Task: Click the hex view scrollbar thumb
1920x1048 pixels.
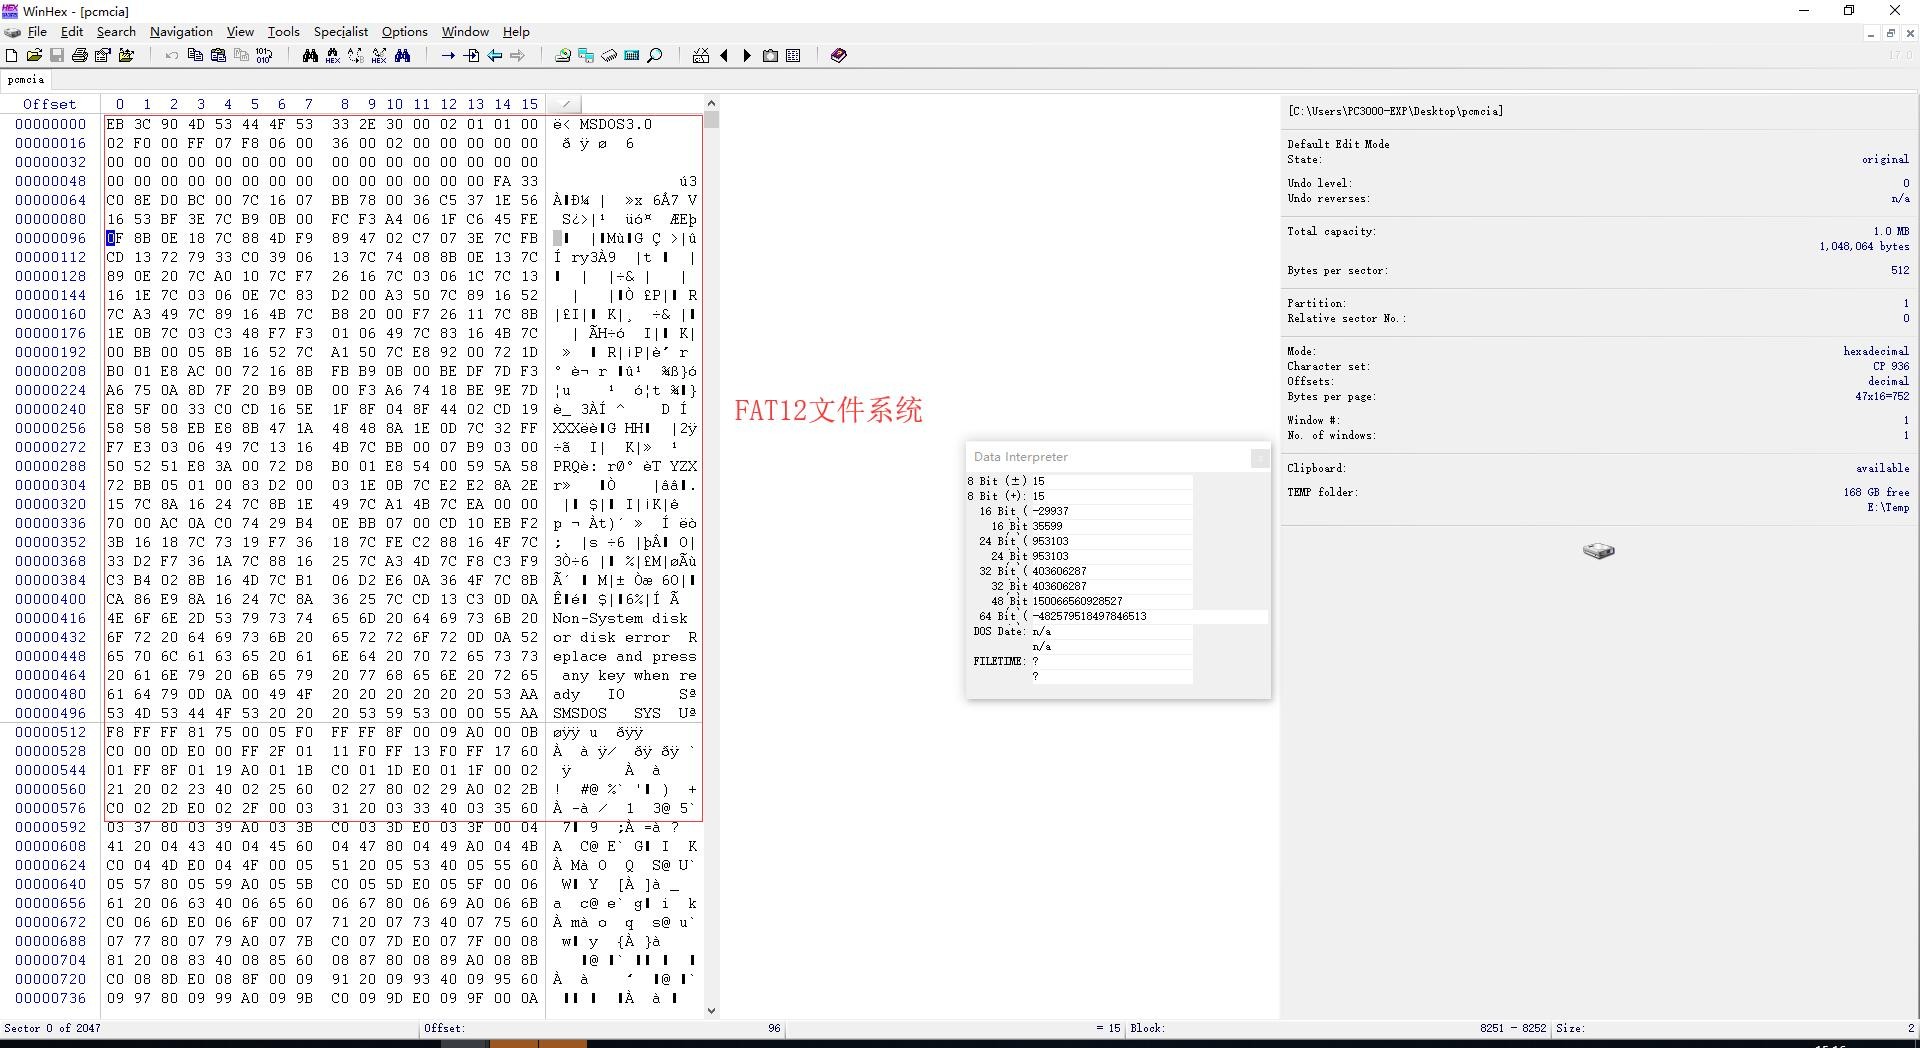Action: 711,120
